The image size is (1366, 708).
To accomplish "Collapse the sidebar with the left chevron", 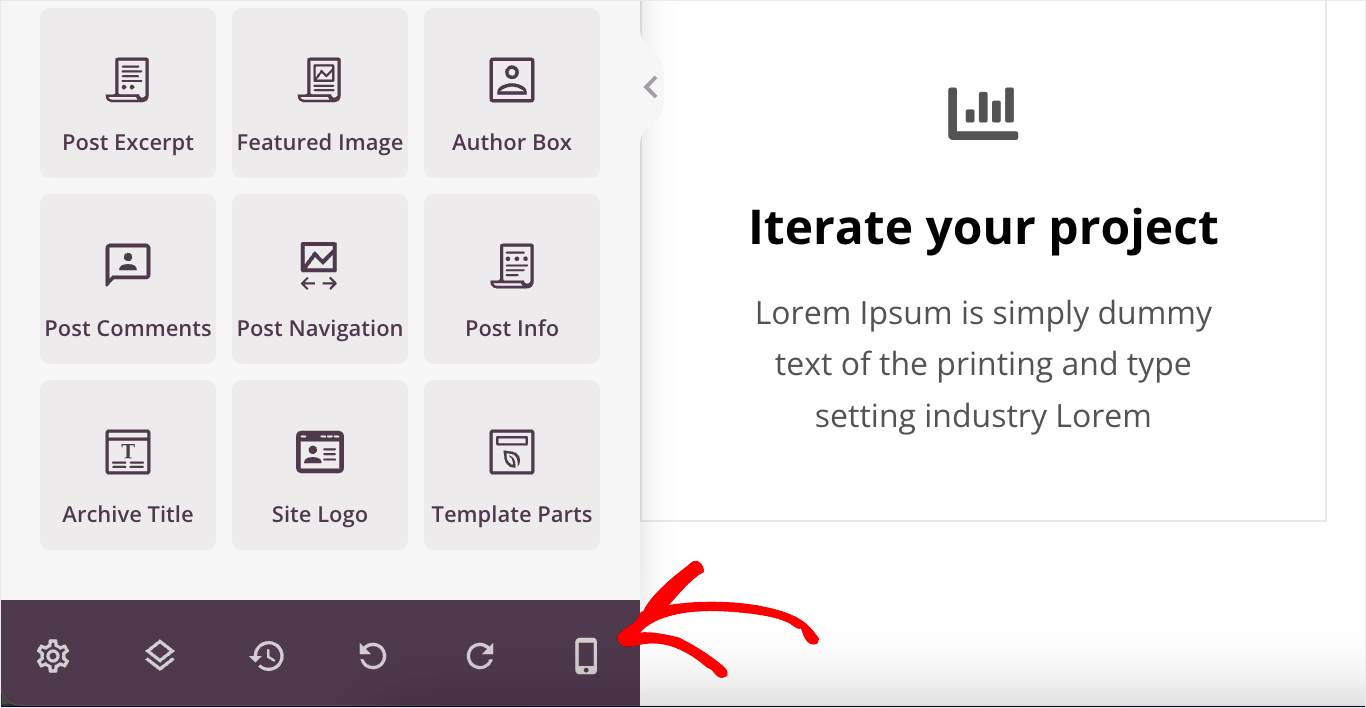I will [651, 87].
